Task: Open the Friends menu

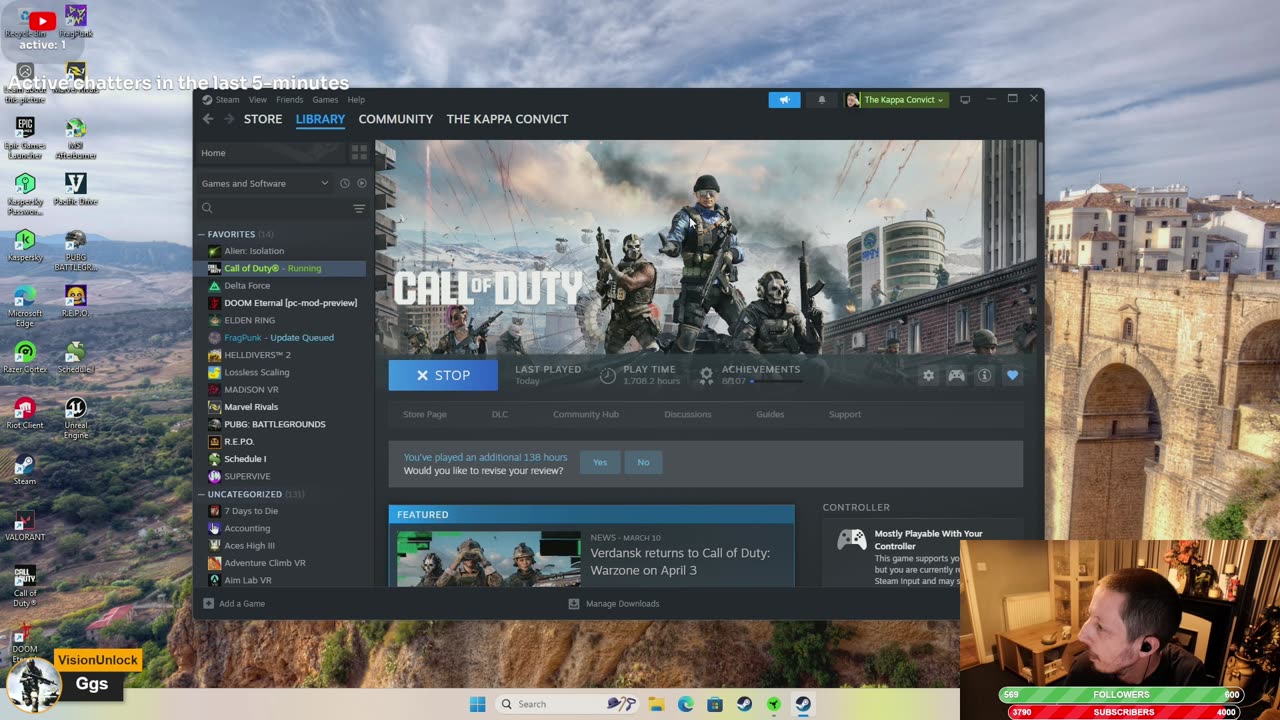Action: (x=290, y=100)
